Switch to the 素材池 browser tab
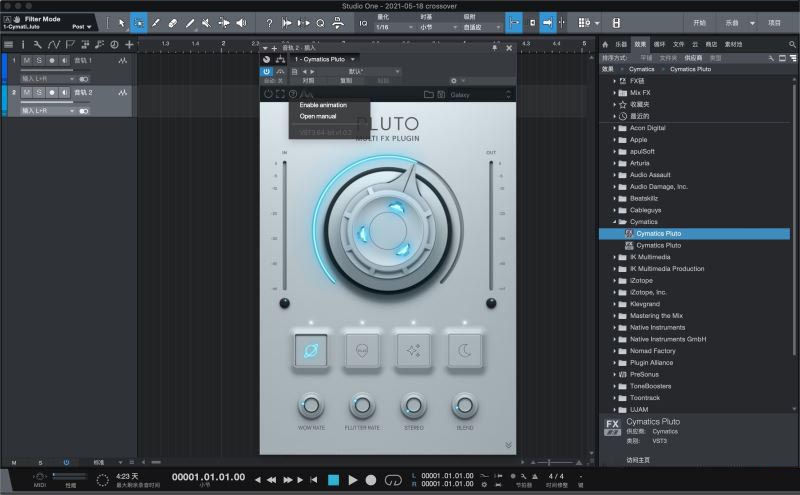This screenshot has height=495, width=800. tap(733, 44)
